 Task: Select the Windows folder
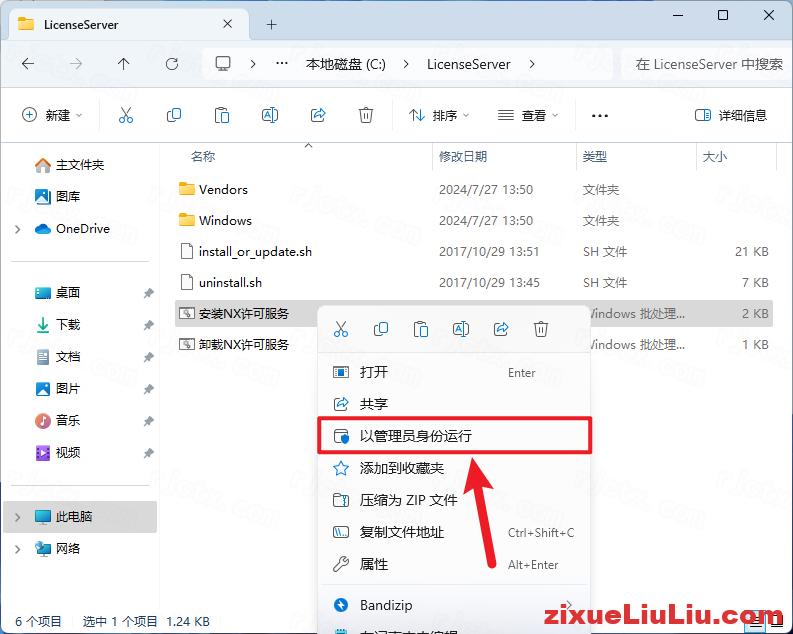coord(473,220)
